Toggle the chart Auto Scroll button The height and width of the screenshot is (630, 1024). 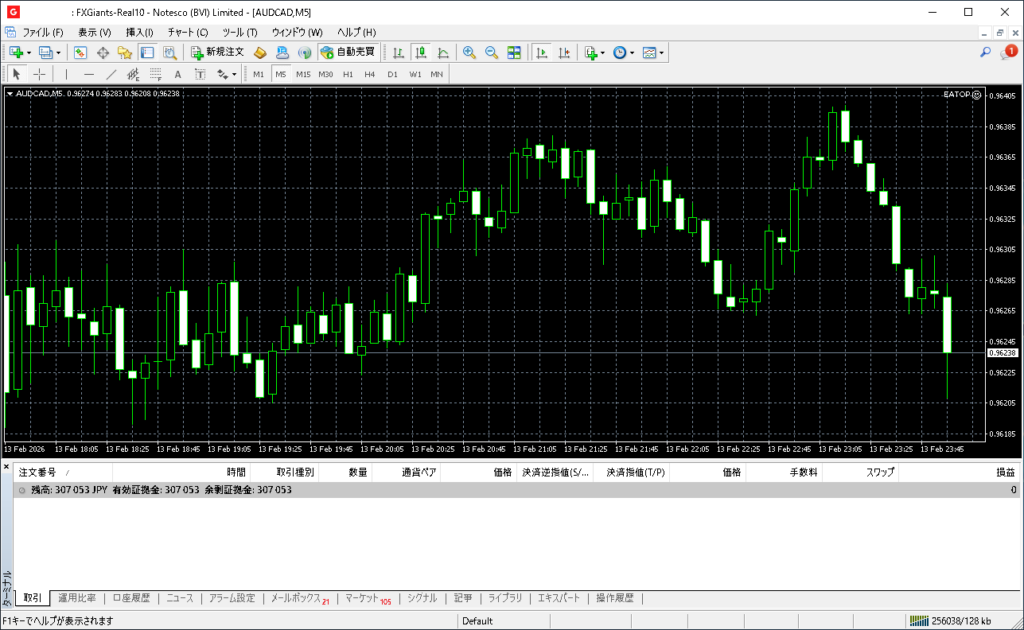coord(541,52)
